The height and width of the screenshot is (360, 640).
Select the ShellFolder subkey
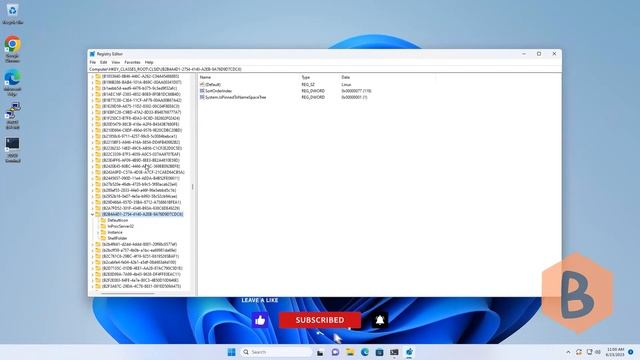(x=117, y=238)
